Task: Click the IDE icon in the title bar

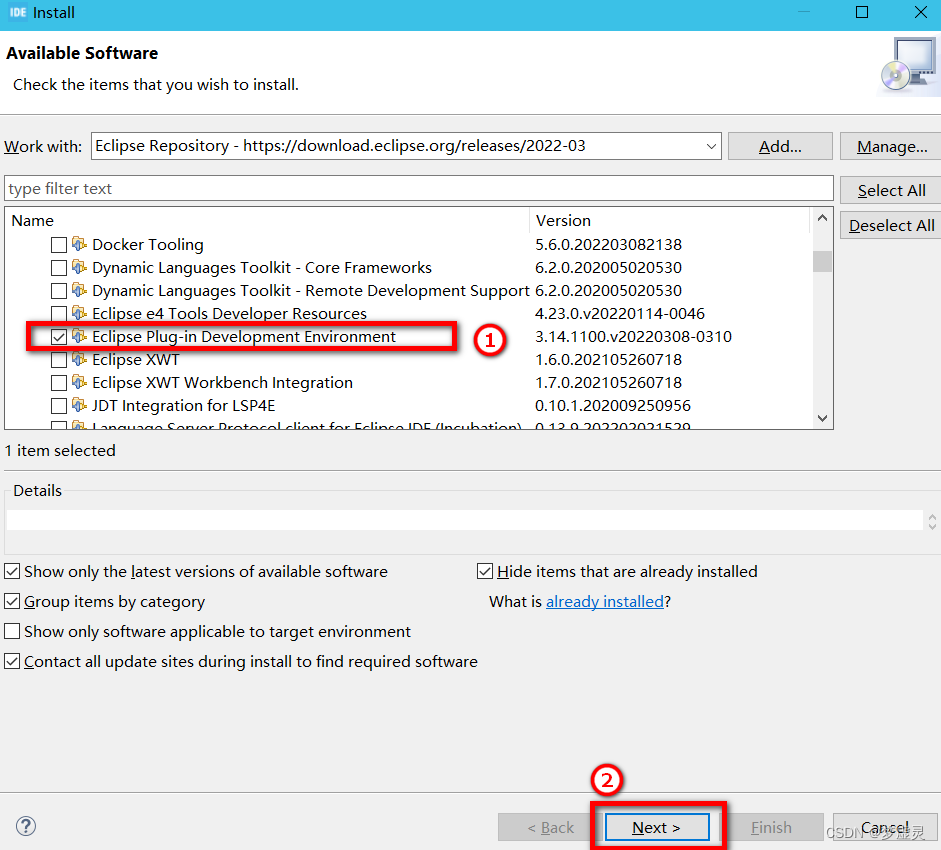Action: pyautogui.click(x=18, y=12)
